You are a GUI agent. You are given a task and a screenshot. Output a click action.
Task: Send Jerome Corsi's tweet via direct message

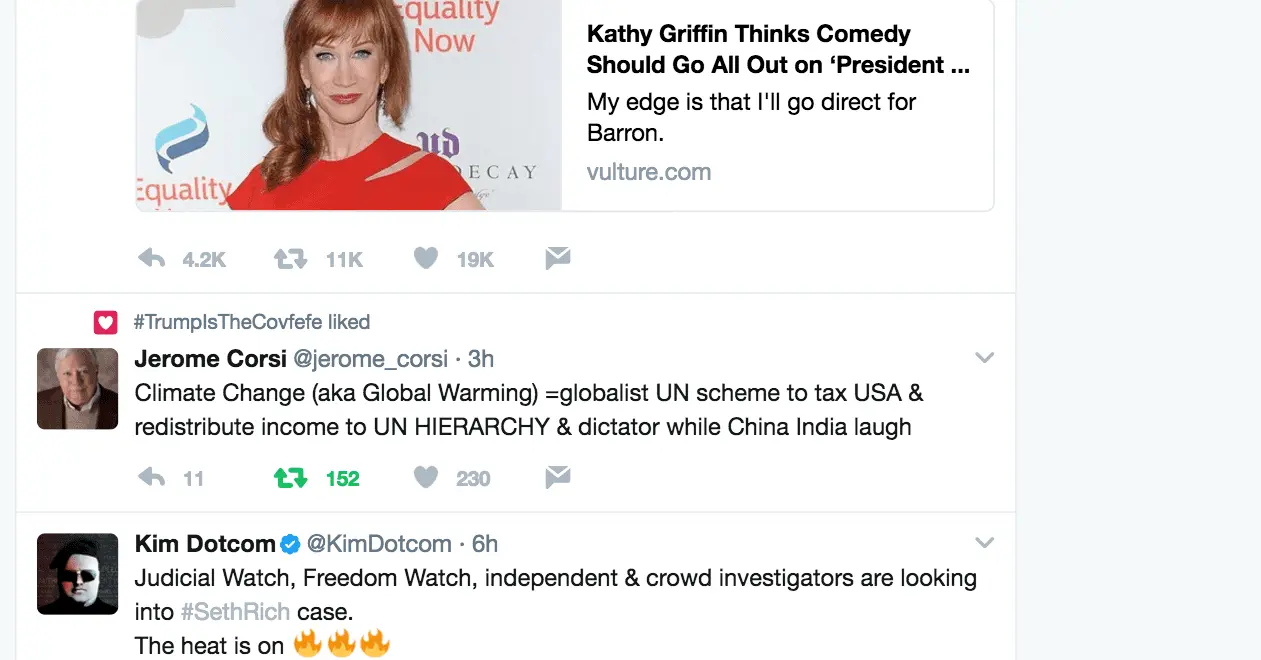point(557,478)
